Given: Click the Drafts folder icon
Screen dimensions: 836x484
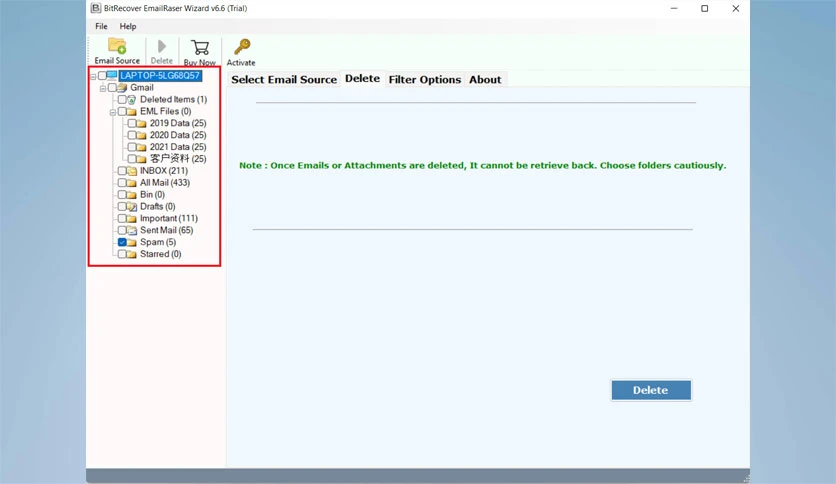Looking at the screenshot, I should pyautogui.click(x=132, y=207).
